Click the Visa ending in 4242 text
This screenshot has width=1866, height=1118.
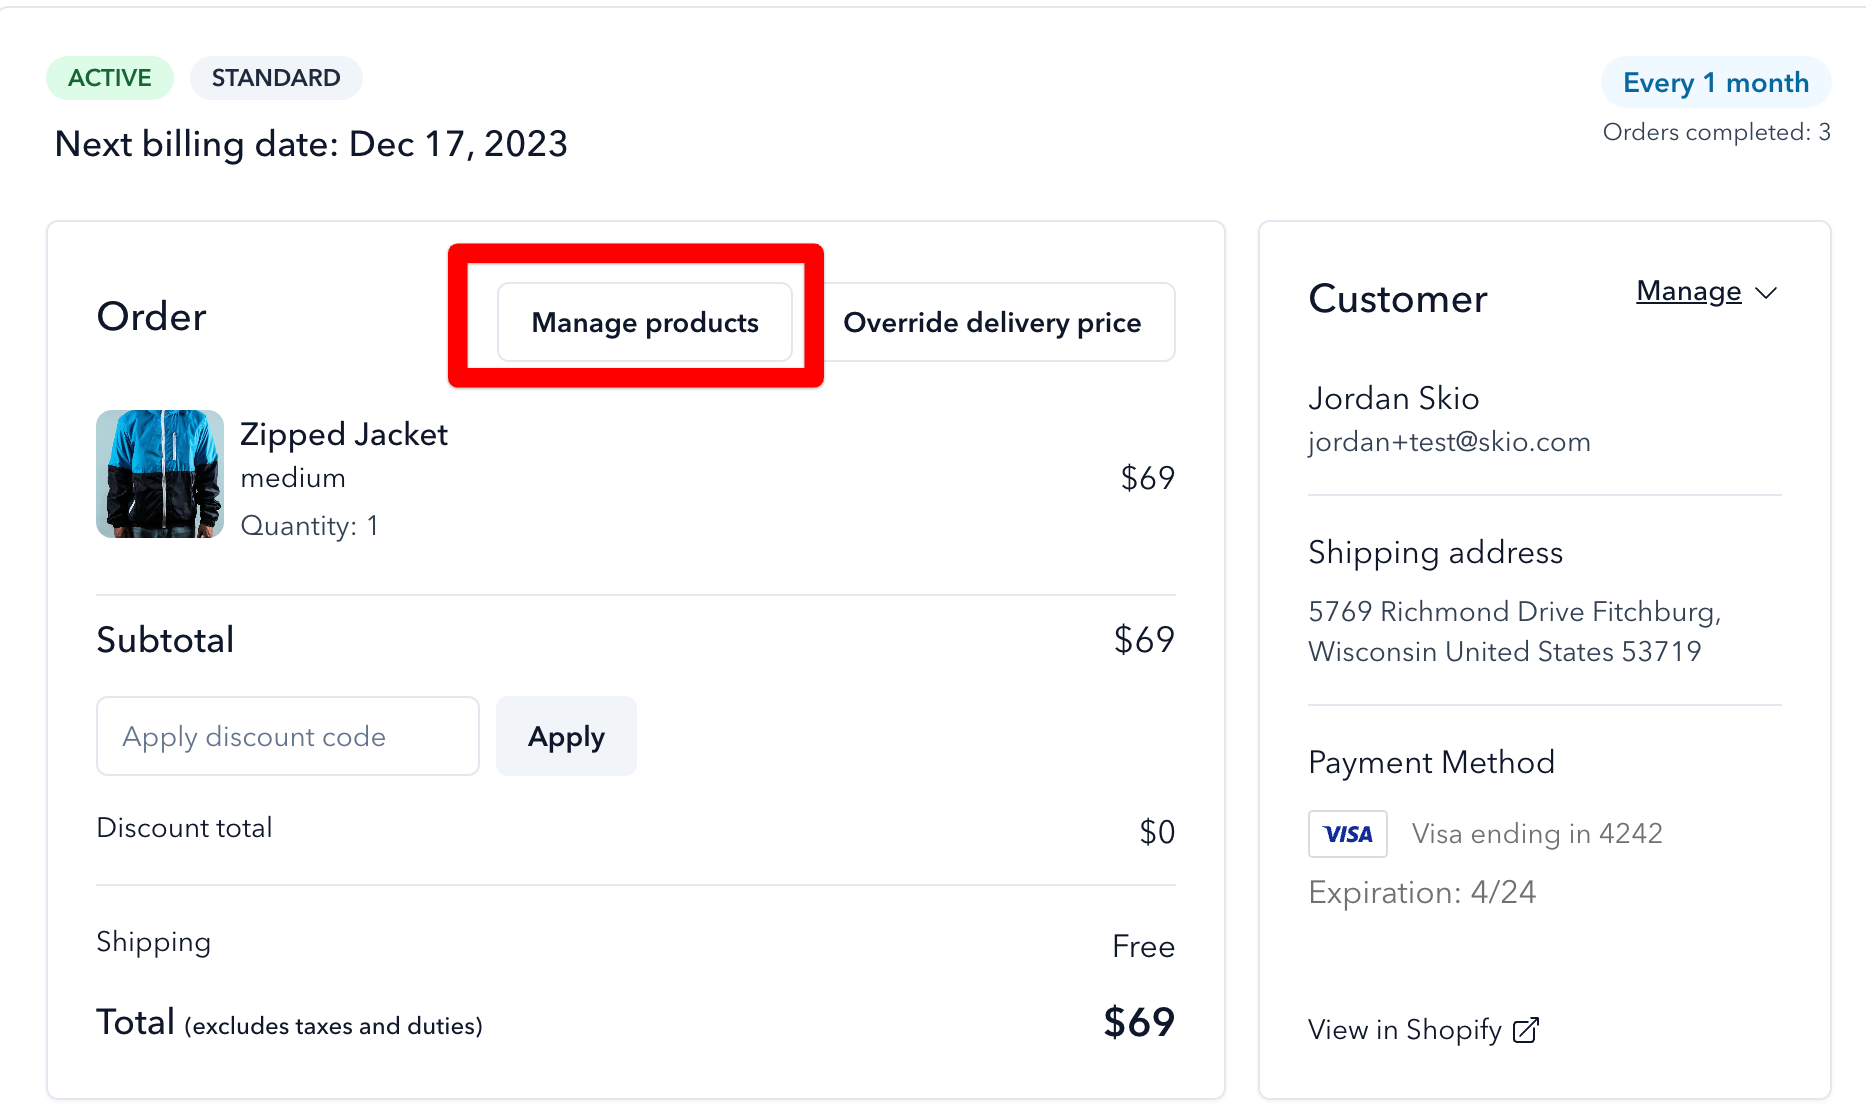pos(1537,833)
